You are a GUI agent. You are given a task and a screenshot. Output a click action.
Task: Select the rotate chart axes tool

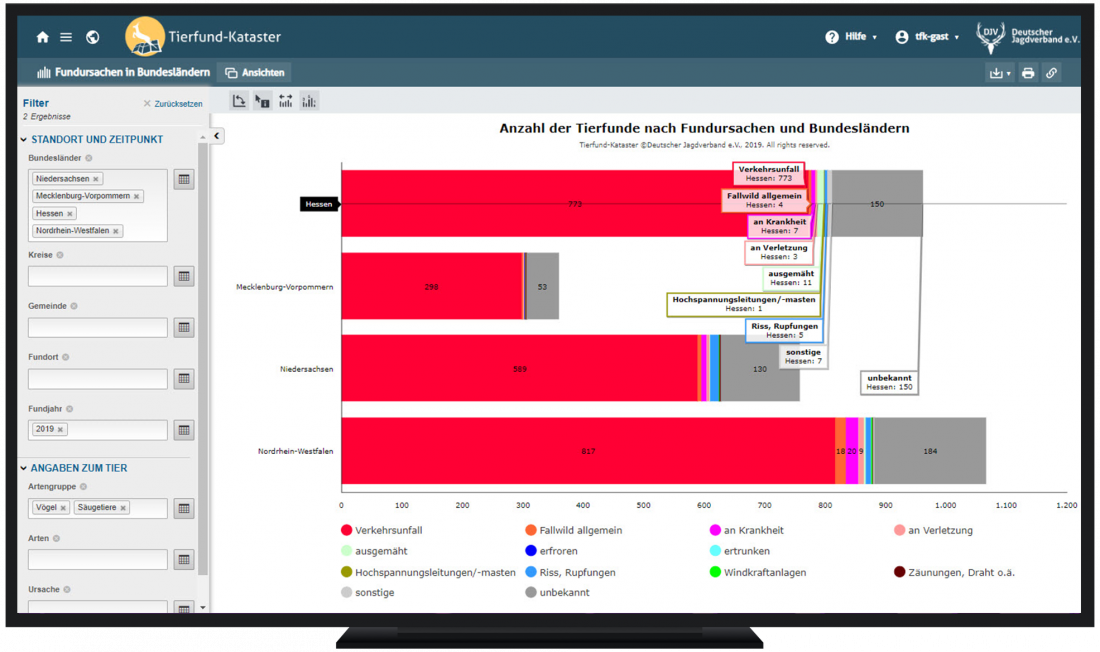[x=238, y=100]
